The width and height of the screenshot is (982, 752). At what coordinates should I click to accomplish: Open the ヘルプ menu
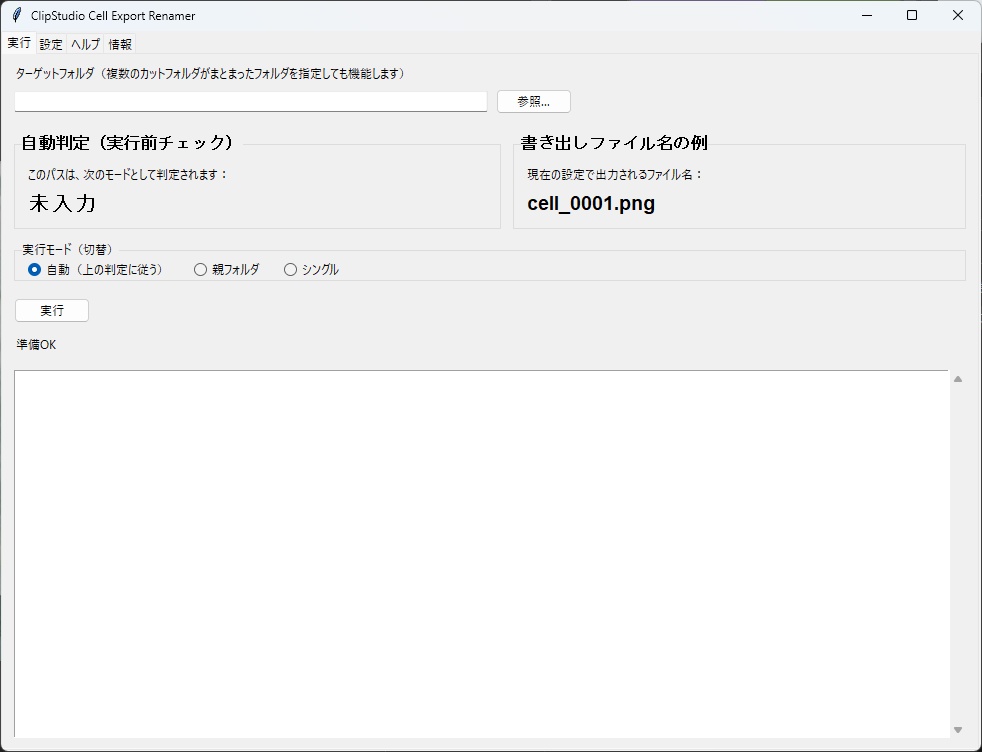pyautogui.click(x=85, y=44)
